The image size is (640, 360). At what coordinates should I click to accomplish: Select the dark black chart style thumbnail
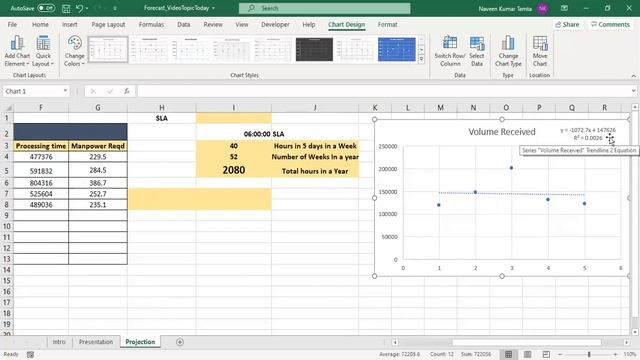pos(314,49)
